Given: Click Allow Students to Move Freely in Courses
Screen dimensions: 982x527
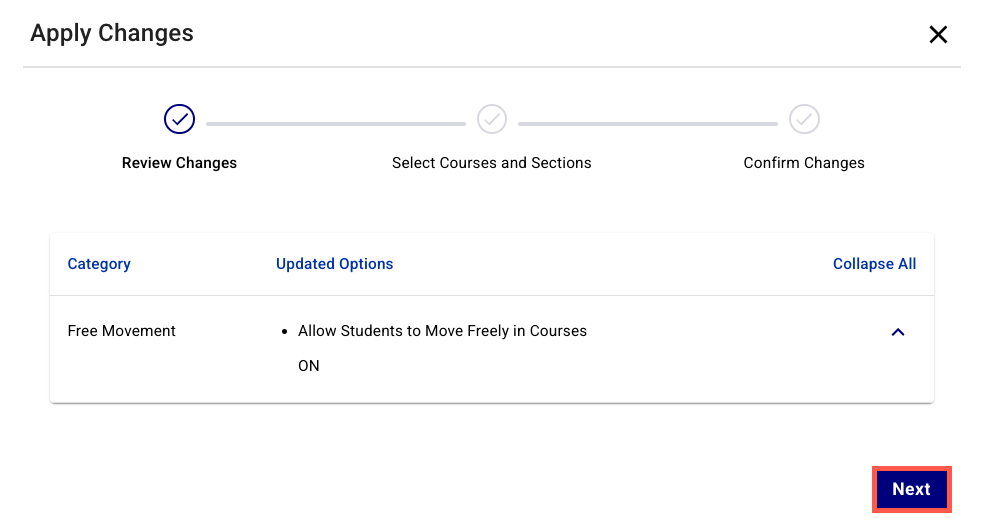Looking at the screenshot, I should coord(442,331).
